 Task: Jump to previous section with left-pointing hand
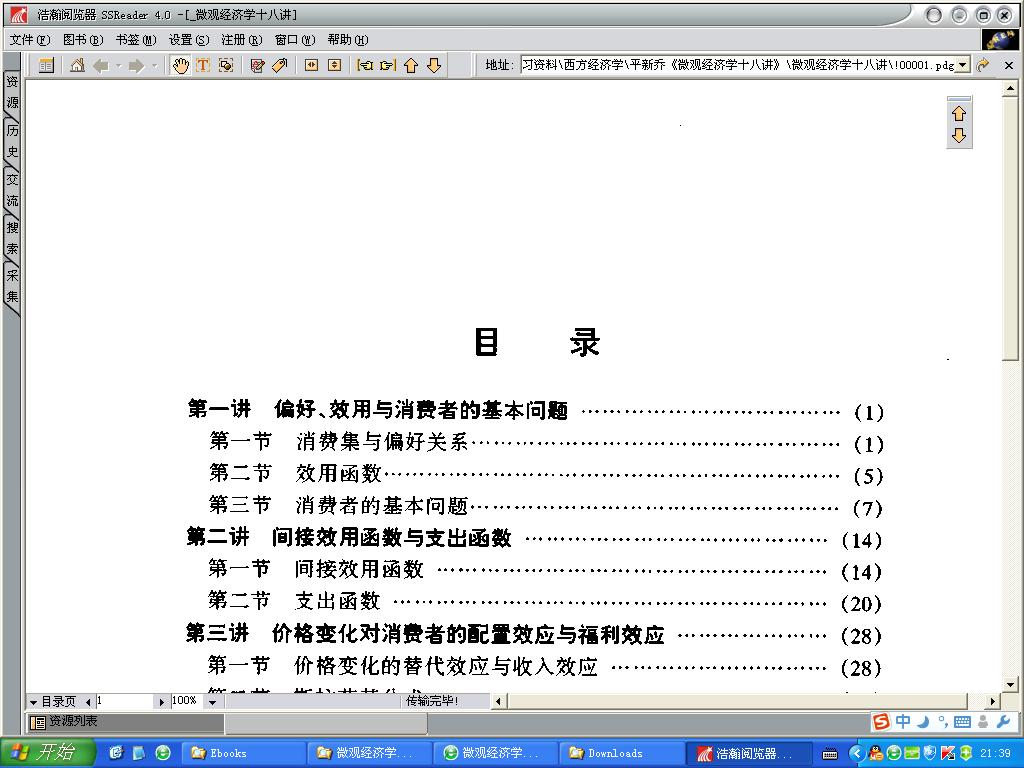(x=365, y=65)
